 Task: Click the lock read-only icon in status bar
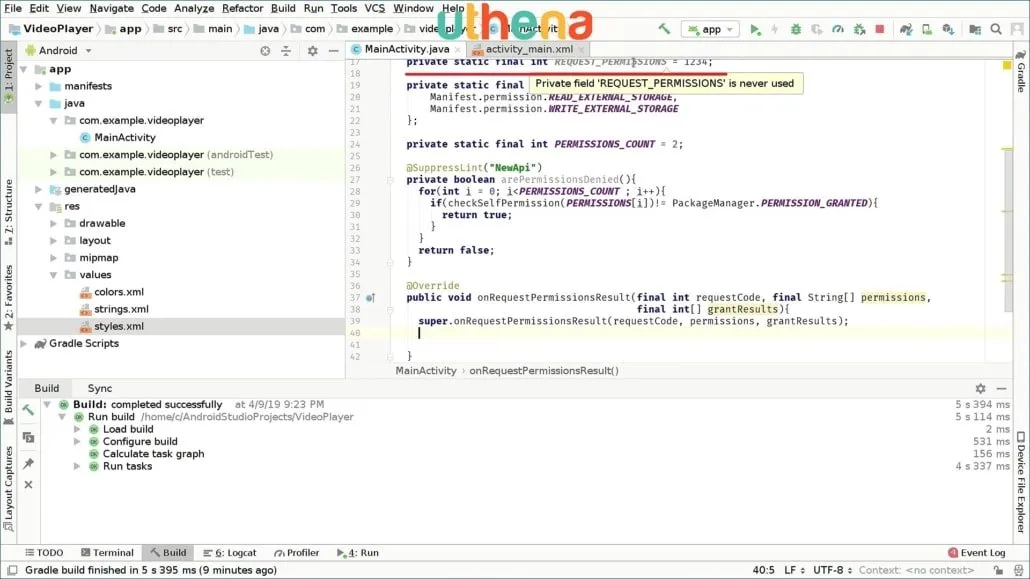tap(998, 570)
